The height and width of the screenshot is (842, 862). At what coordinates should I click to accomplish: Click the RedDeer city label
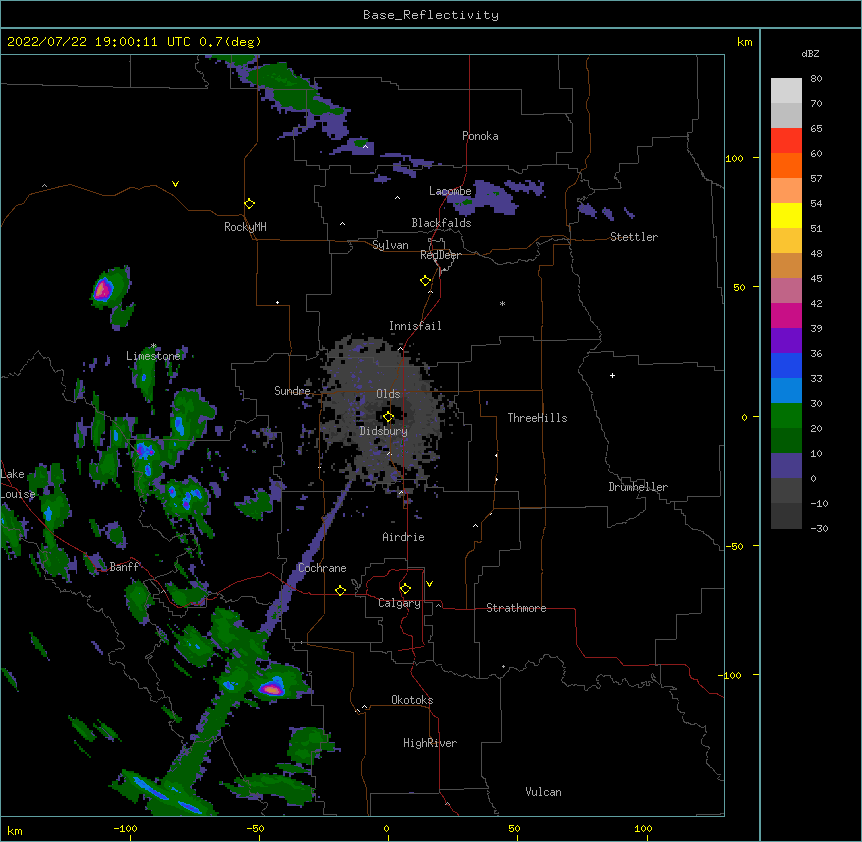pos(440,255)
